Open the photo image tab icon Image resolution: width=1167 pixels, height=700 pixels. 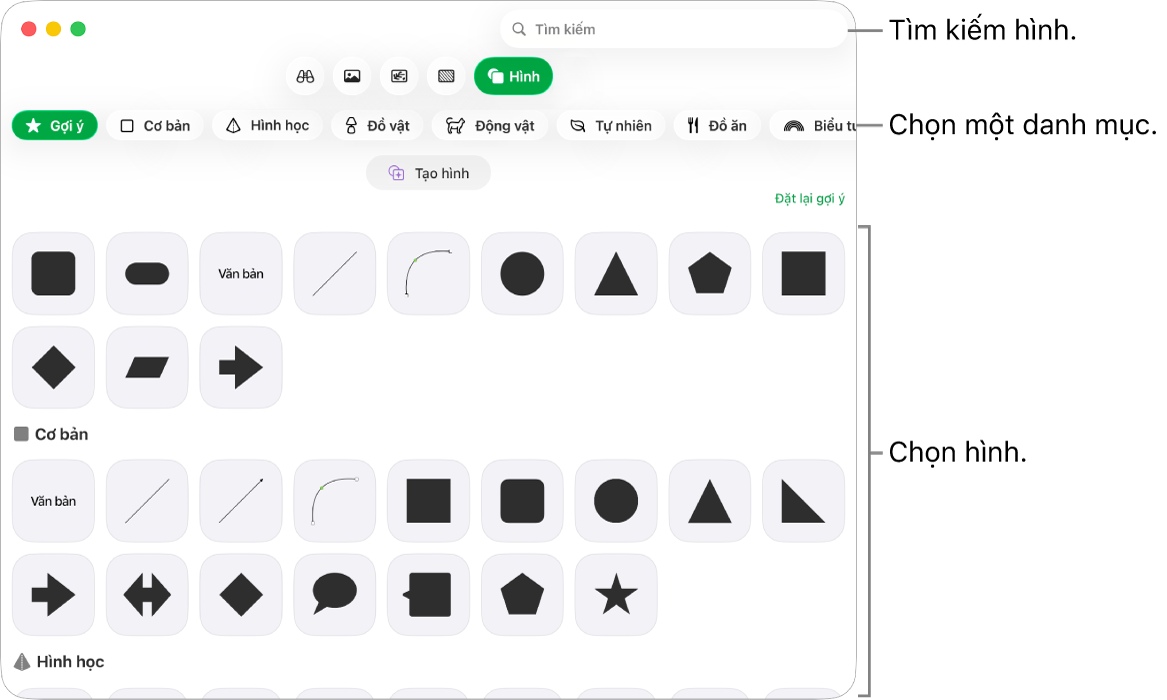[352, 76]
